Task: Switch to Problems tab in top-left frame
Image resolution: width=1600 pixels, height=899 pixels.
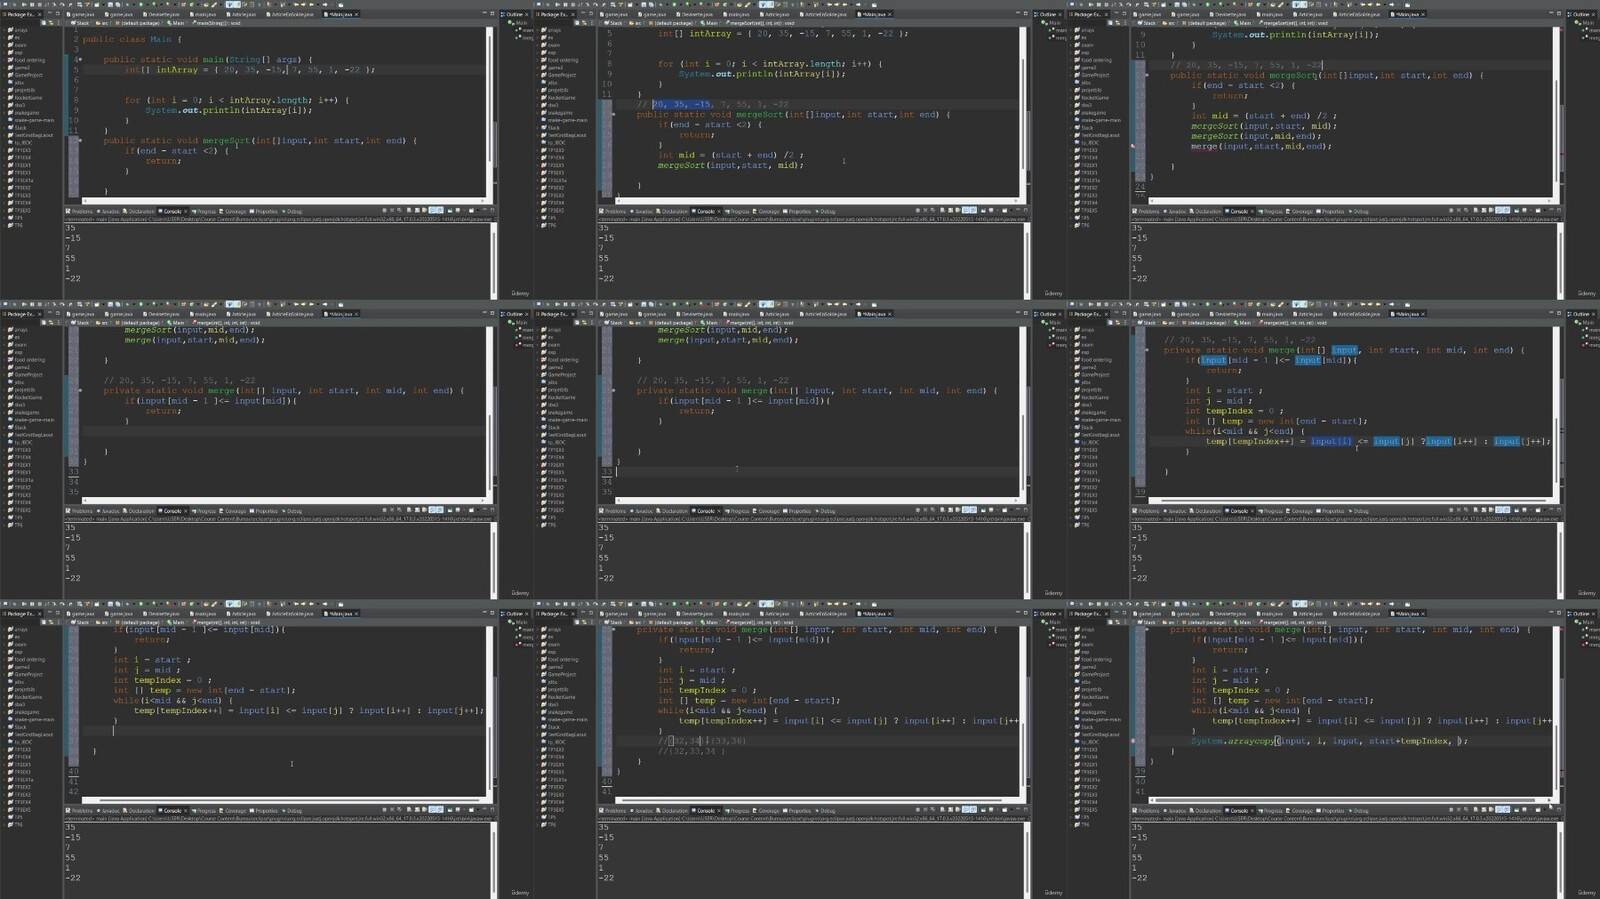Action: pyautogui.click(x=80, y=211)
